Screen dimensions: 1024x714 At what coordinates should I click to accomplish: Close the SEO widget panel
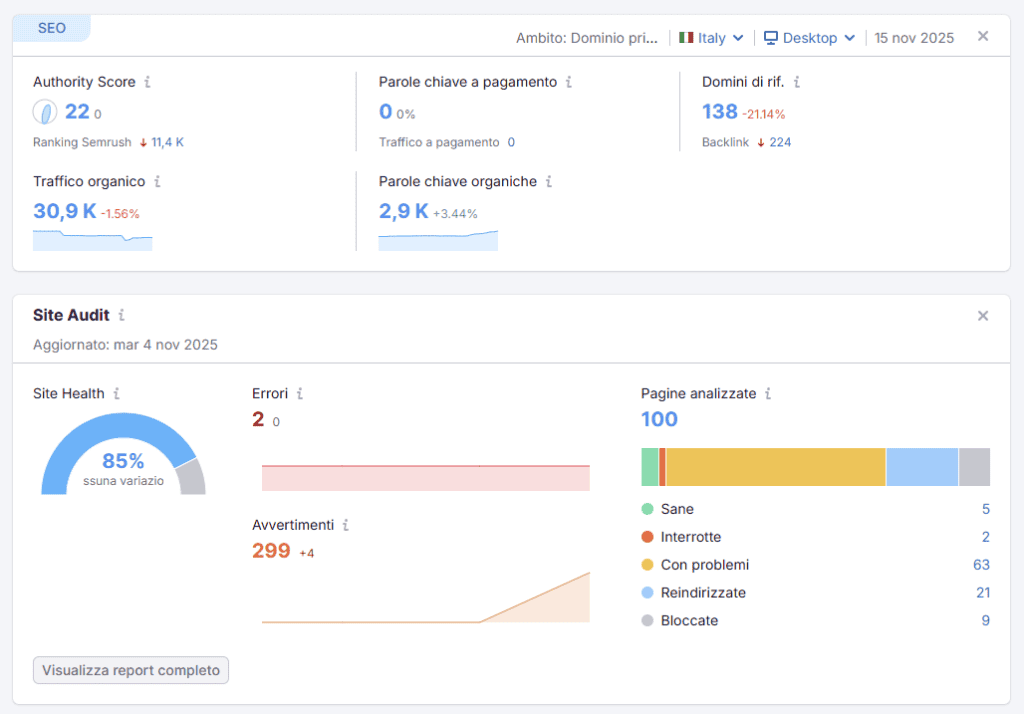pyautogui.click(x=983, y=36)
